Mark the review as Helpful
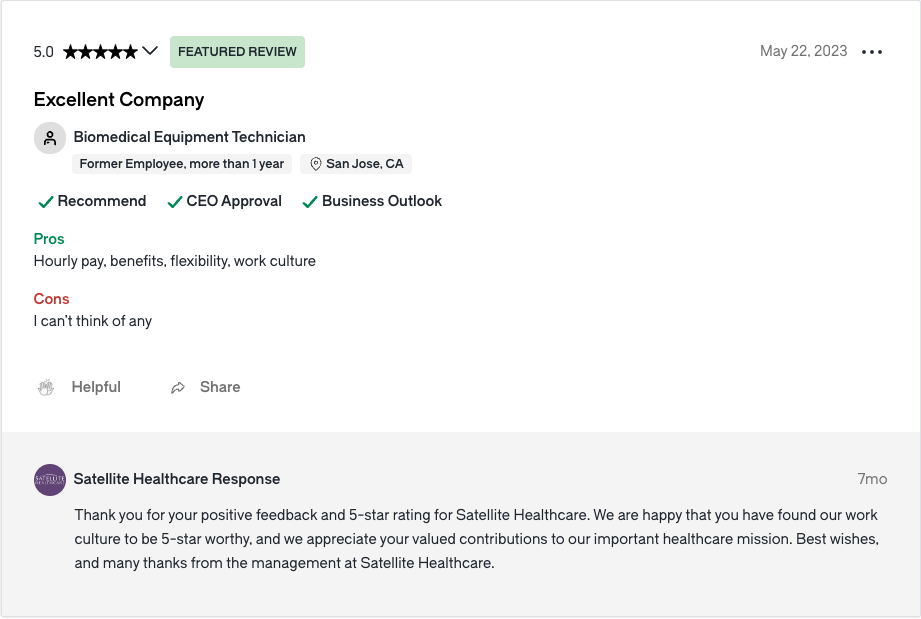 point(96,387)
